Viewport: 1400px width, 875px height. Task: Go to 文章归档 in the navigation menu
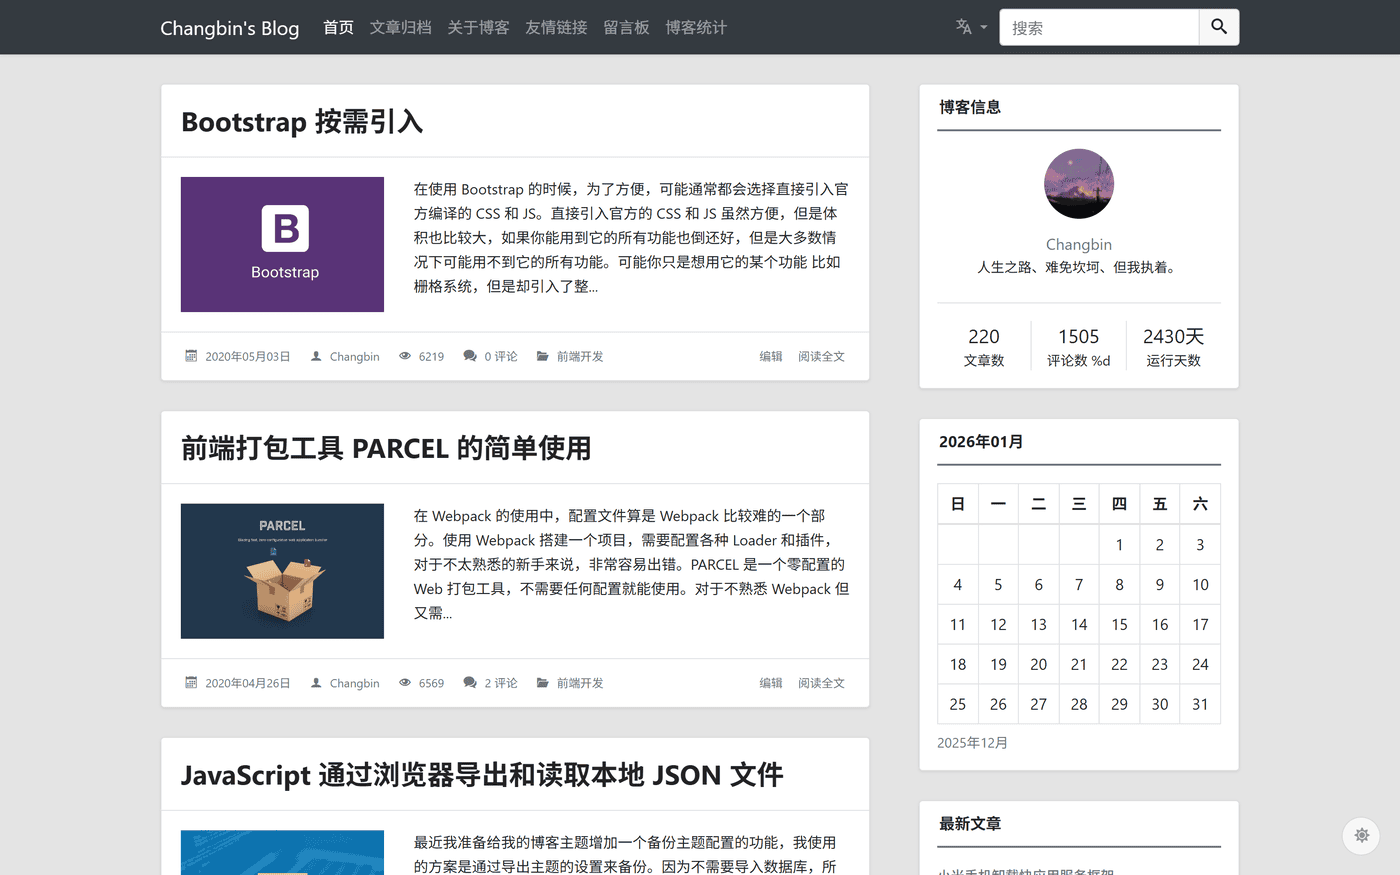[400, 27]
